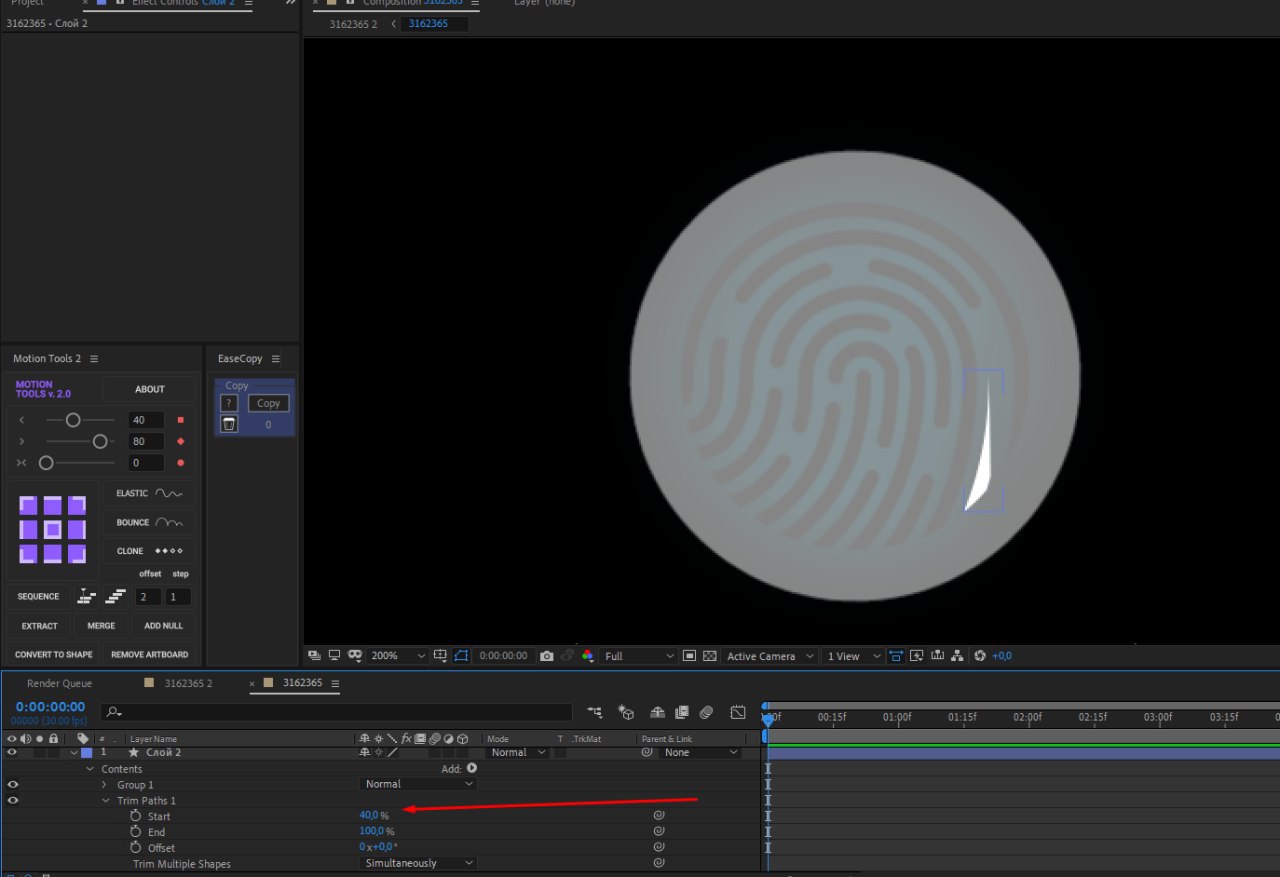Image resolution: width=1280 pixels, height=877 pixels.
Task: Toggle visibility of layer Слой 2
Action: [x=12, y=752]
